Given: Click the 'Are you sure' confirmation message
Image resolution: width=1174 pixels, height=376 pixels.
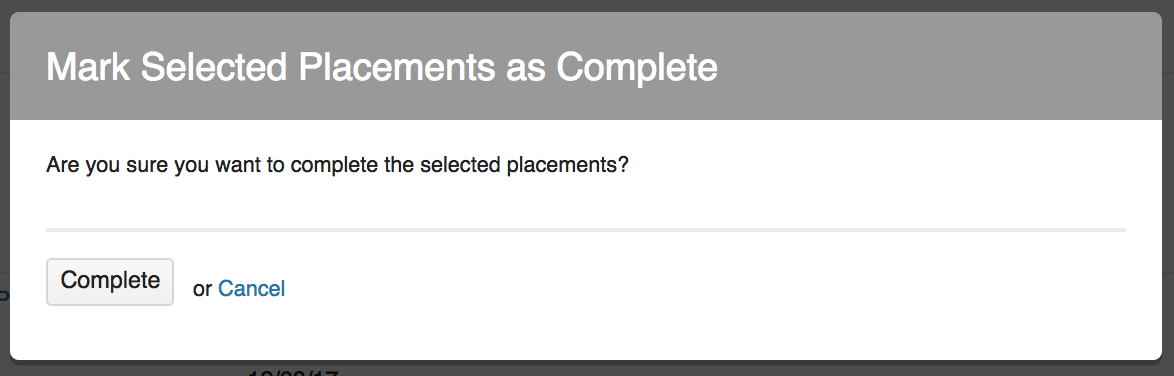Looking at the screenshot, I should tap(337, 164).
